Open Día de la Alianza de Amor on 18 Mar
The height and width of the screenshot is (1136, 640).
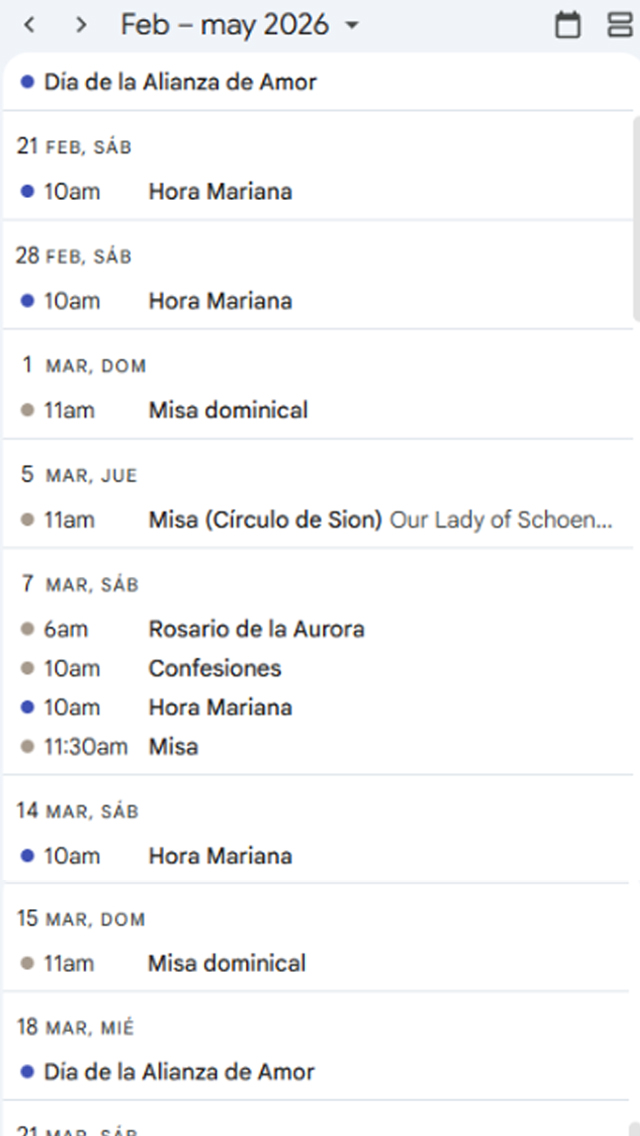tap(179, 1073)
